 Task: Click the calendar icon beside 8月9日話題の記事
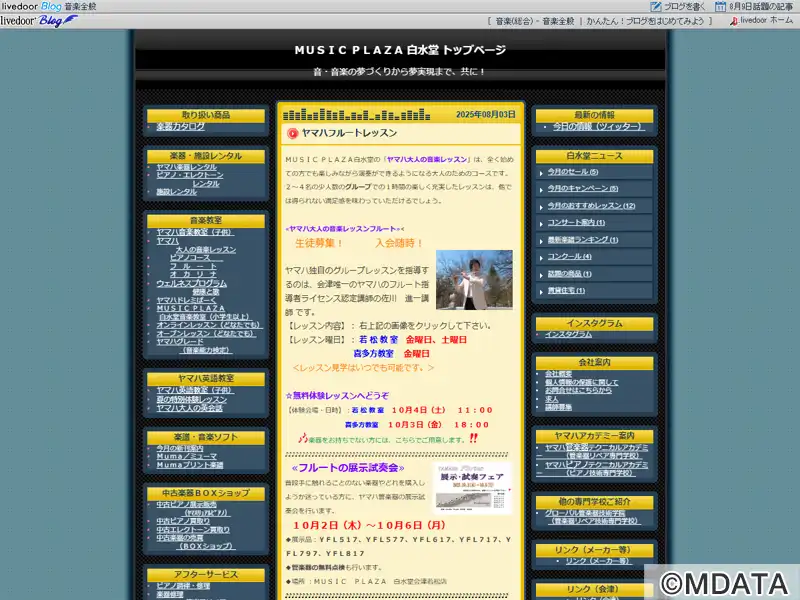[x=720, y=7]
